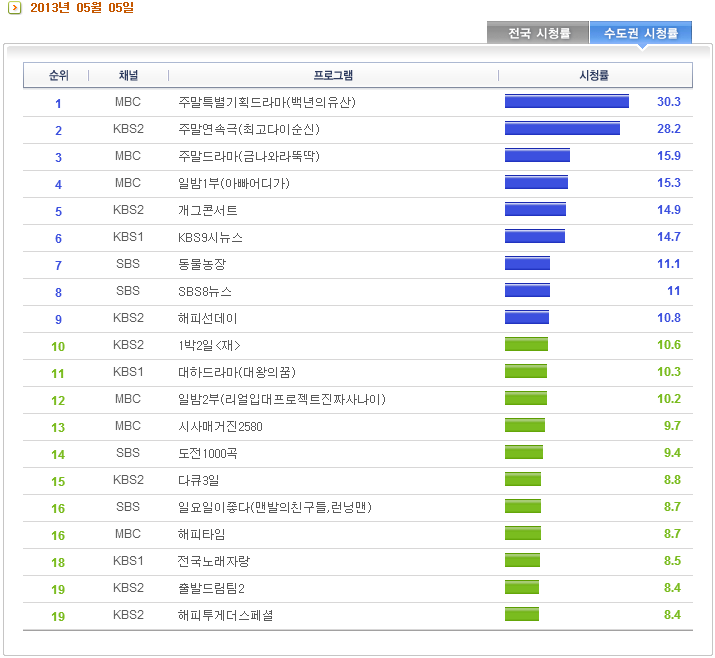Click rank number 10
This screenshot has width=715, height=658.
tap(58, 347)
